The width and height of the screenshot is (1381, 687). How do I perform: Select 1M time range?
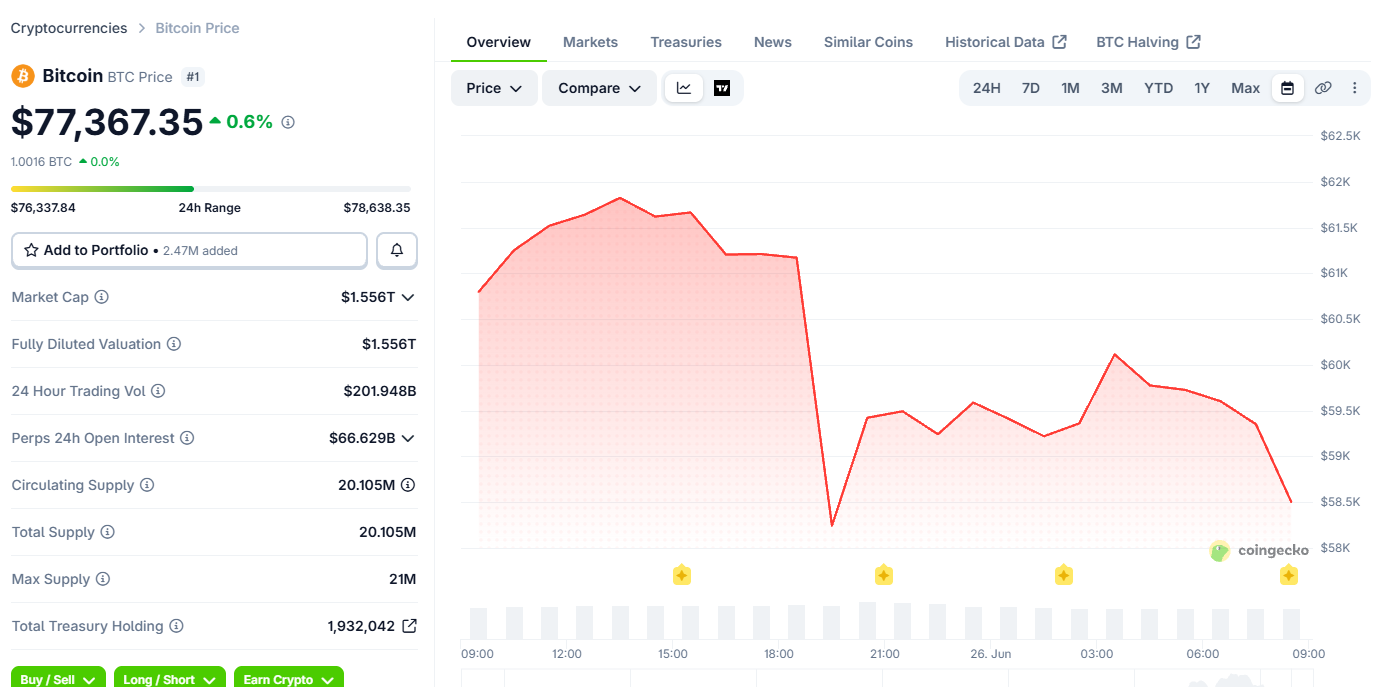[1070, 88]
